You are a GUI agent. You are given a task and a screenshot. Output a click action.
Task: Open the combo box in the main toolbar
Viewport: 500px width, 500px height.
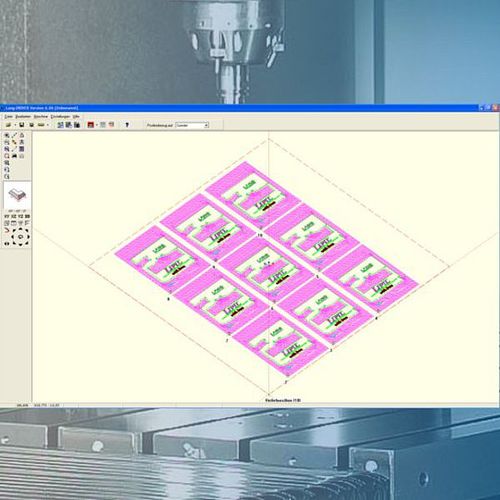192,125
